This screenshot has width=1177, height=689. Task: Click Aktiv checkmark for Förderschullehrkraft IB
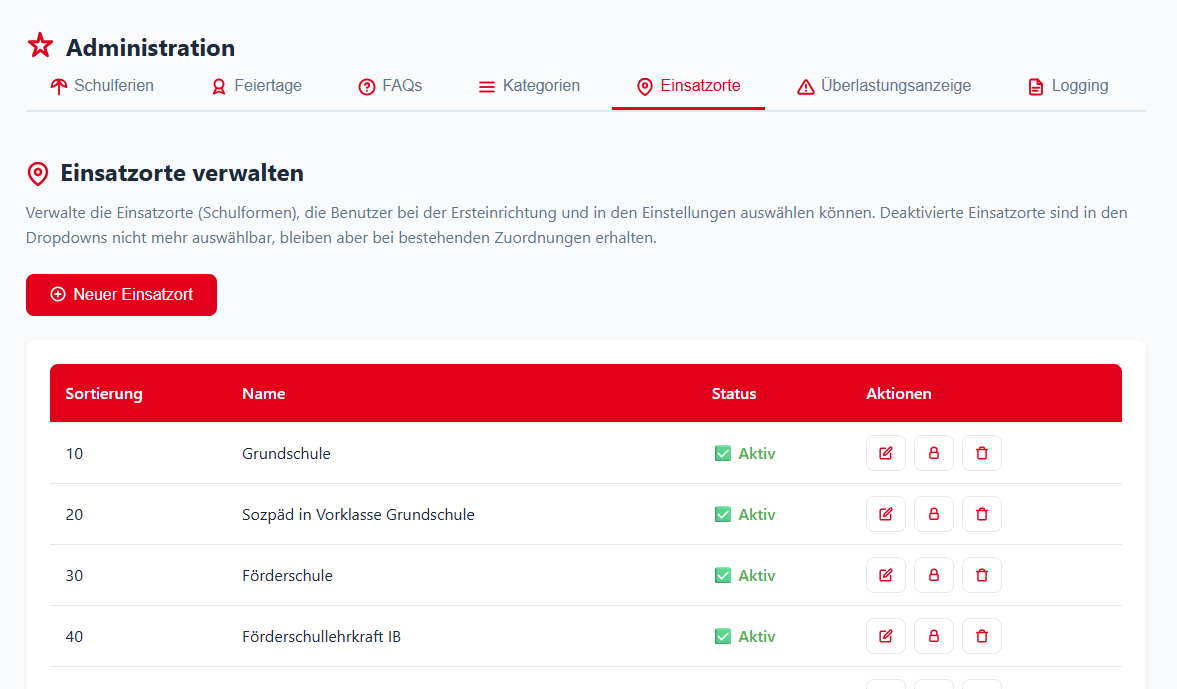[x=723, y=636]
